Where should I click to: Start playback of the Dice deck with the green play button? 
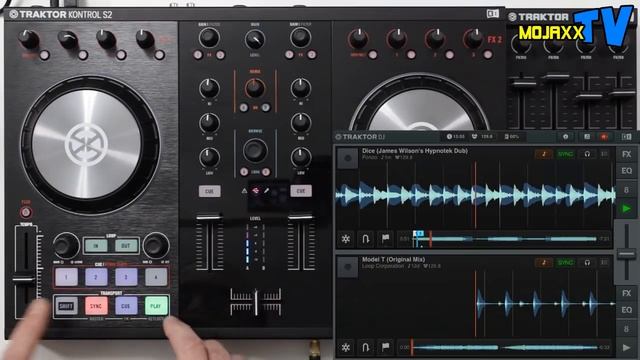point(626,209)
